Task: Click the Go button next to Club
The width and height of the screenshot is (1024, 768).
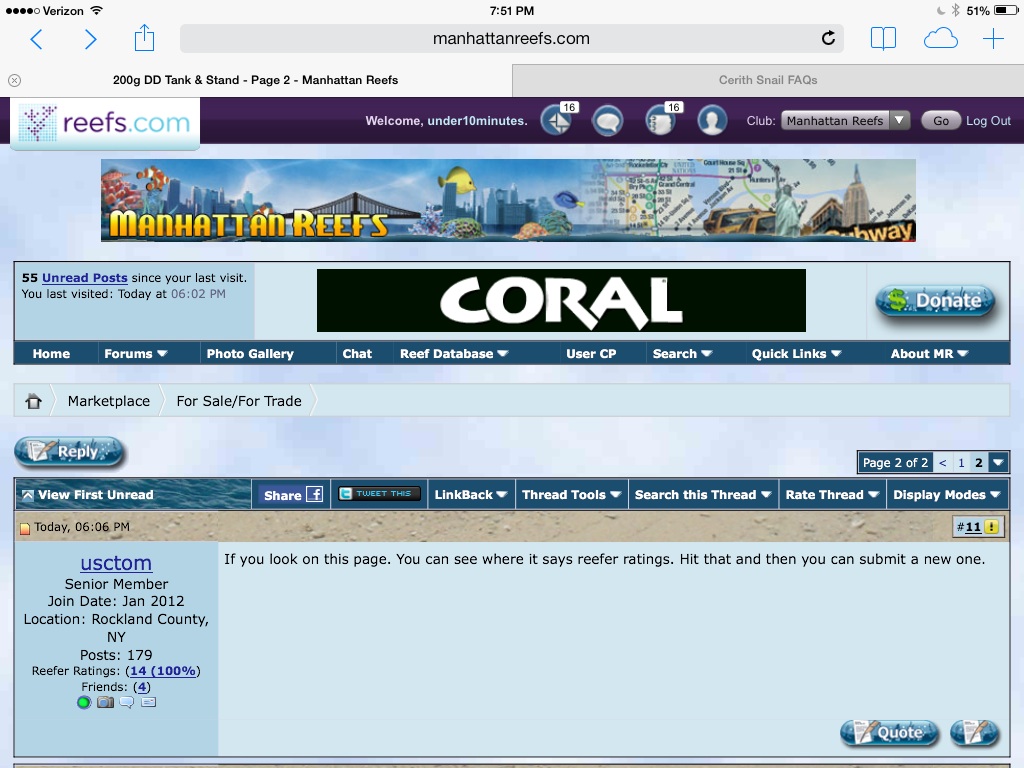Action: 940,121
